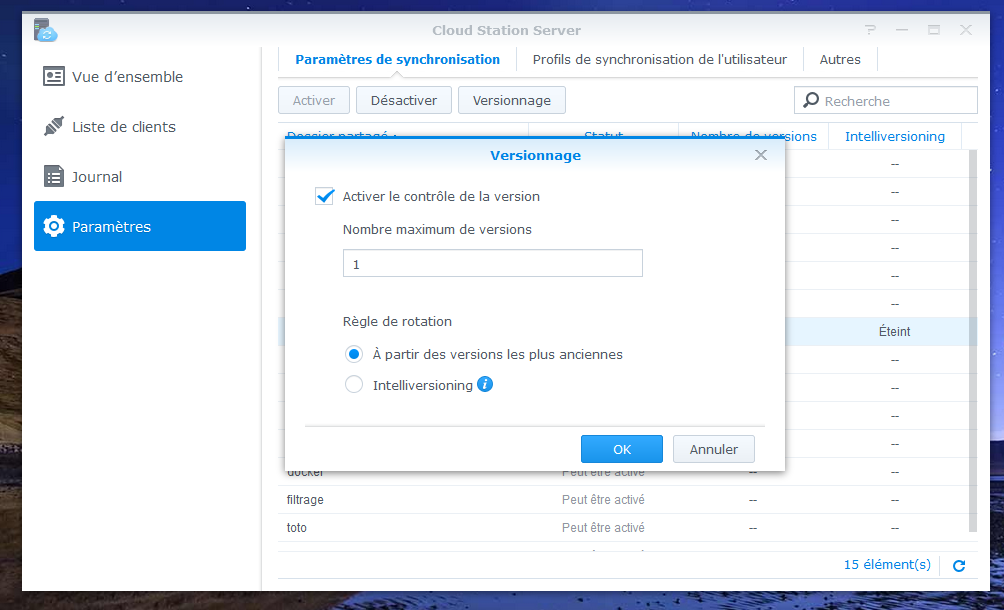Viewport: 1004px width, 610px height.
Task: Click the Recherche search field
Action: click(x=886, y=100)
